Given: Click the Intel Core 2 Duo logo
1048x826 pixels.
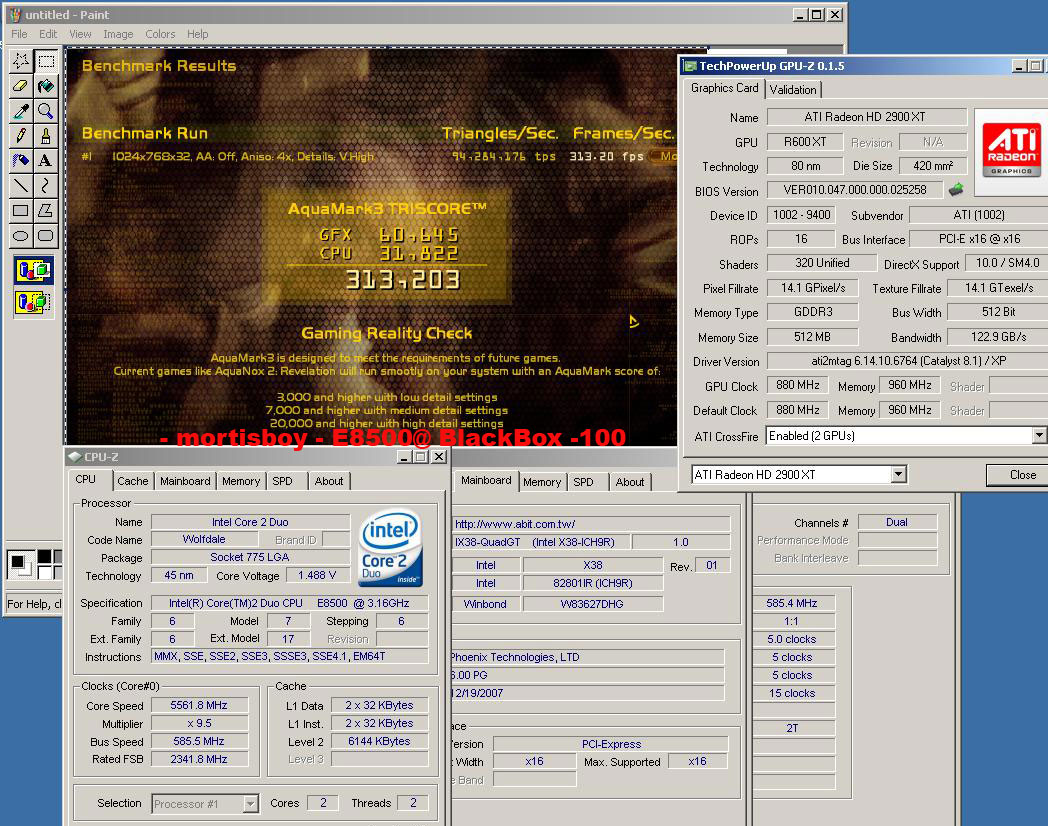Looking at the screenshot, I should [390, 549].
